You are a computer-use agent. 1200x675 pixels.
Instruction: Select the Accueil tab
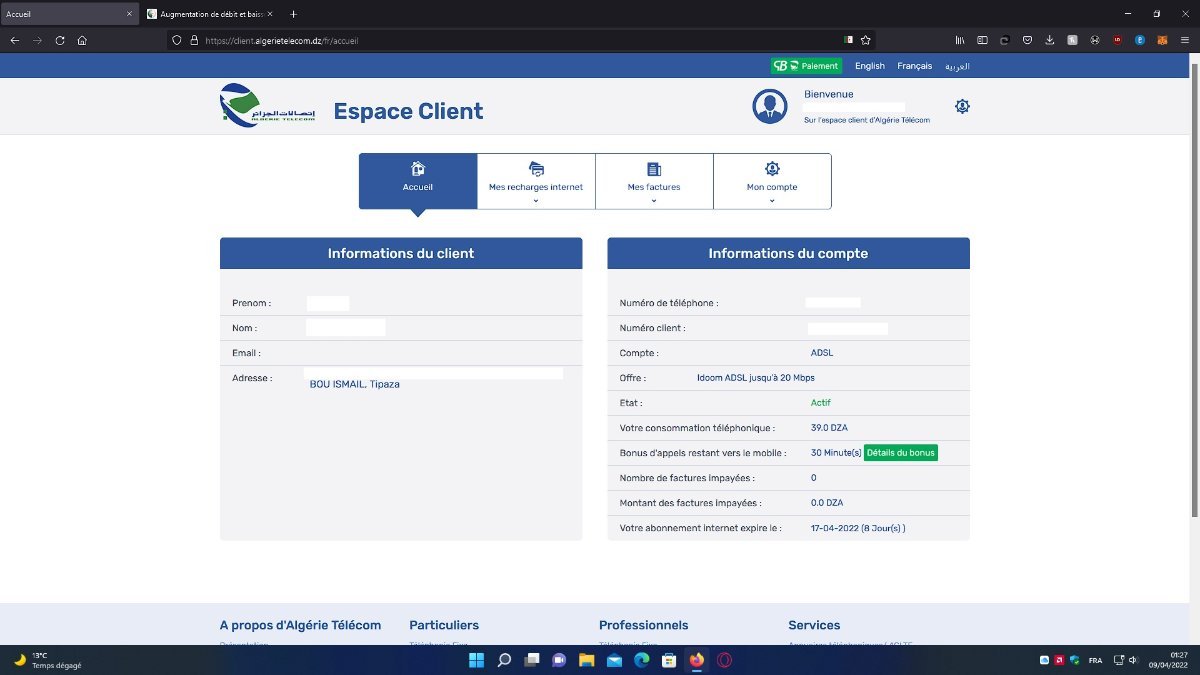(x=418, y=181)
